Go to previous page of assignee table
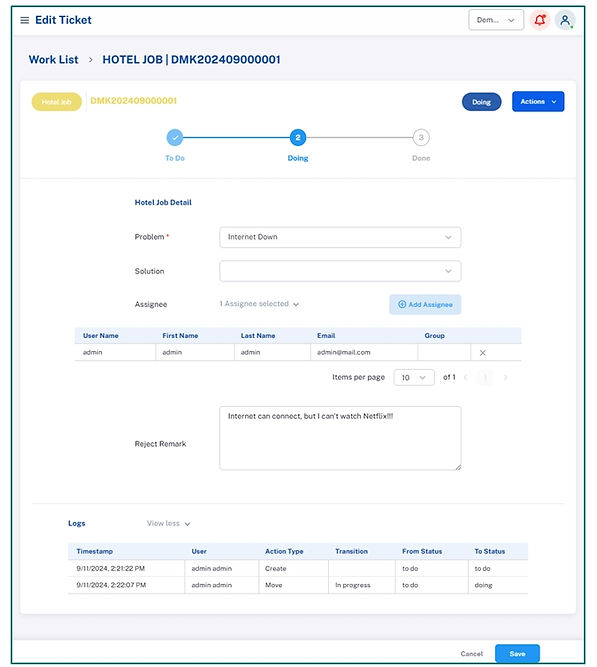Viewport: 597px width, 667px height. 466,377
